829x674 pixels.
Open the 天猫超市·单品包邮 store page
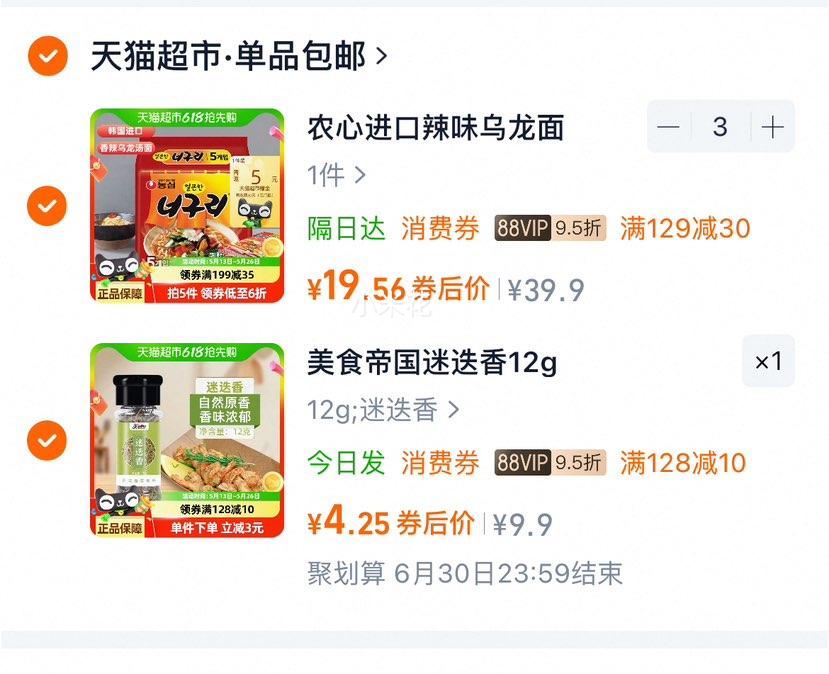239,56
